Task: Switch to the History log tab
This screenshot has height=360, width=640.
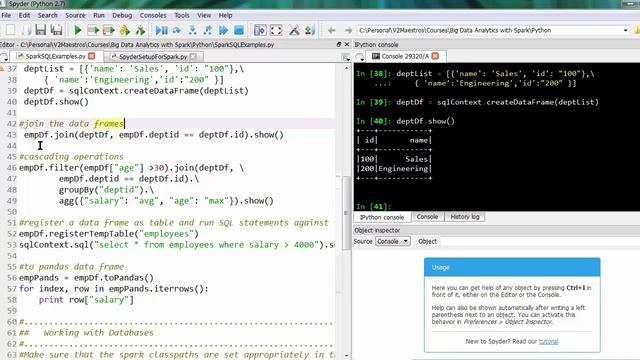Action: coord(465,217)
